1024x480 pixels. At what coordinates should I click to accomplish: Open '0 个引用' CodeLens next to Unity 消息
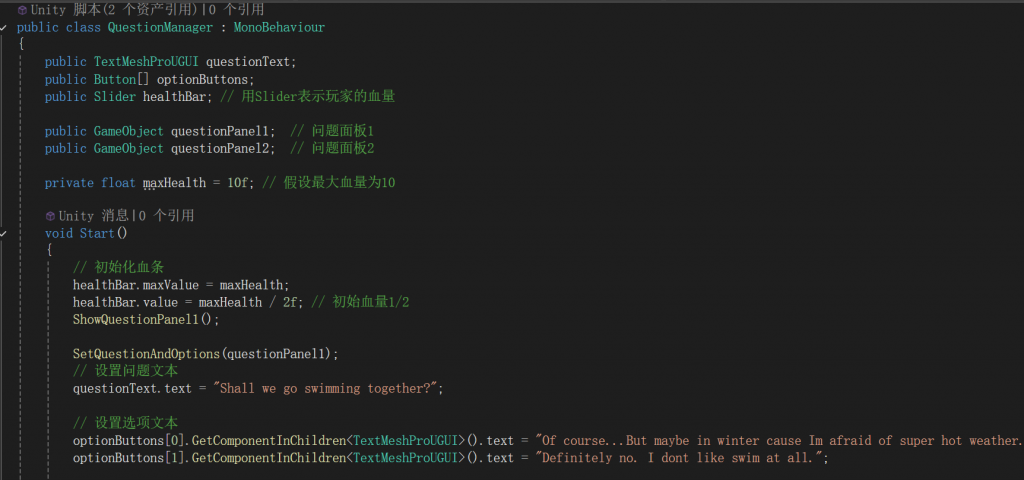[x=166, y=216]
